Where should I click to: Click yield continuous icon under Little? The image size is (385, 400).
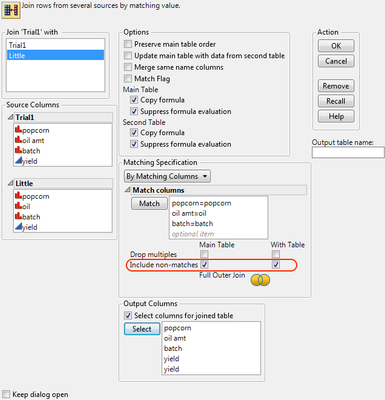[x=18, y=227]
